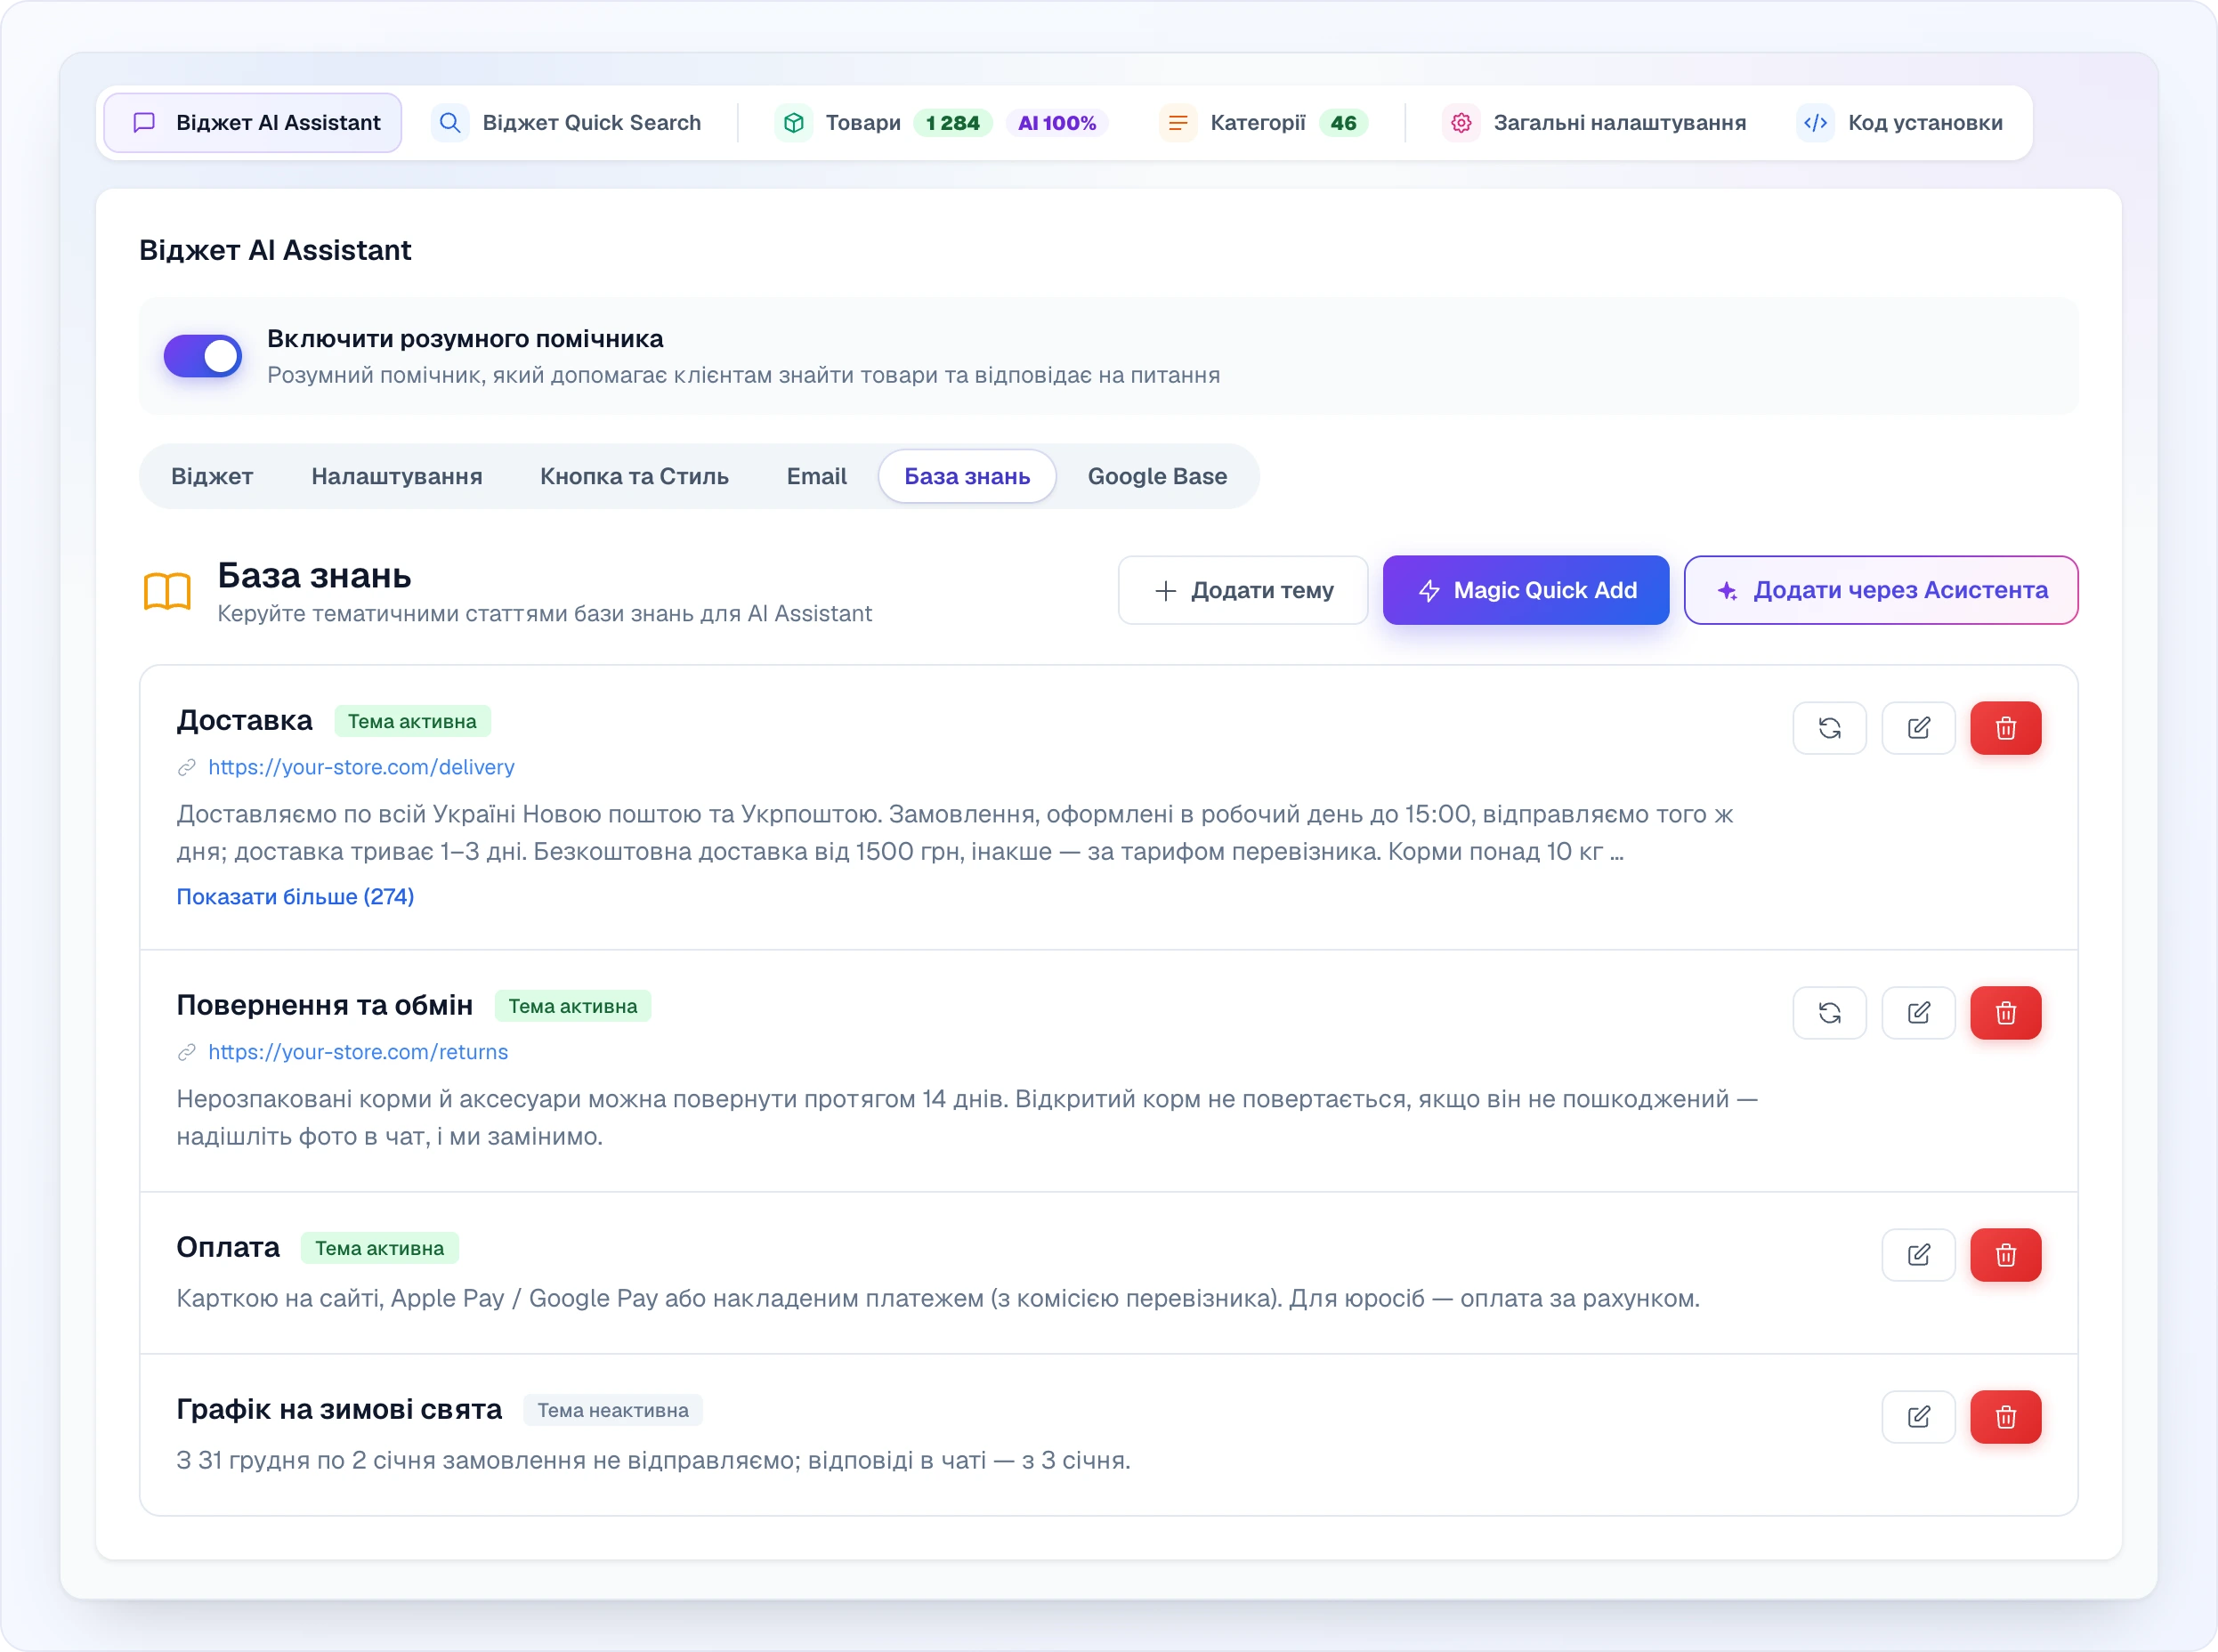Open the your-store.com/returns link
Viewport: 2218px width, 1652px height.
(358, 1053)
